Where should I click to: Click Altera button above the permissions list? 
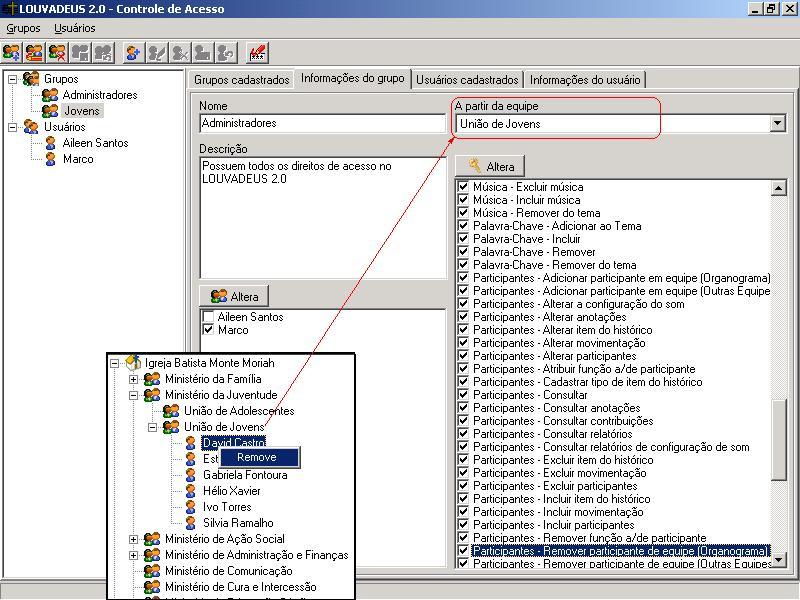(490, 166)
